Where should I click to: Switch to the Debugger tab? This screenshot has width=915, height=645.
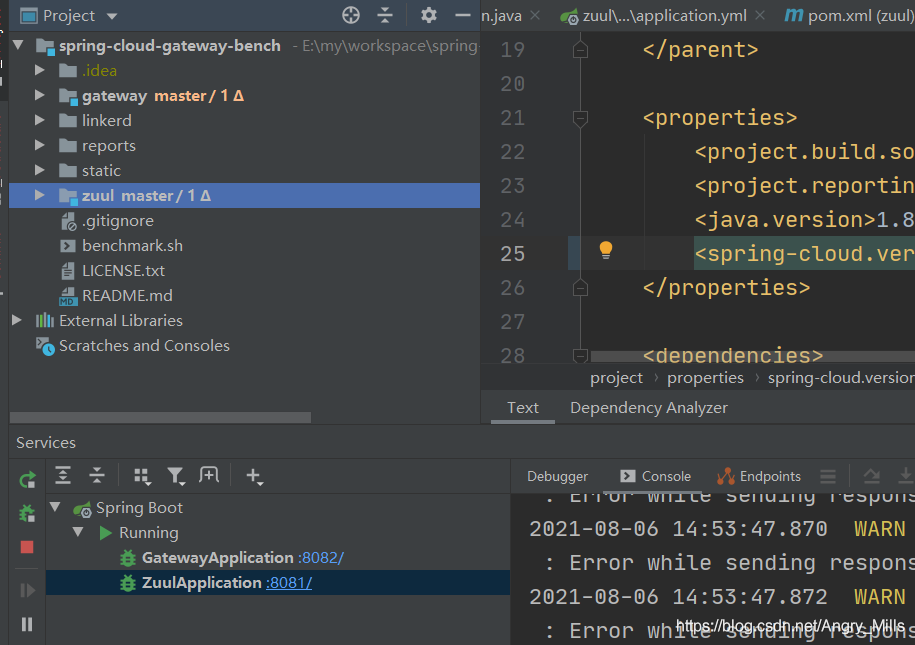pos(557,476)
